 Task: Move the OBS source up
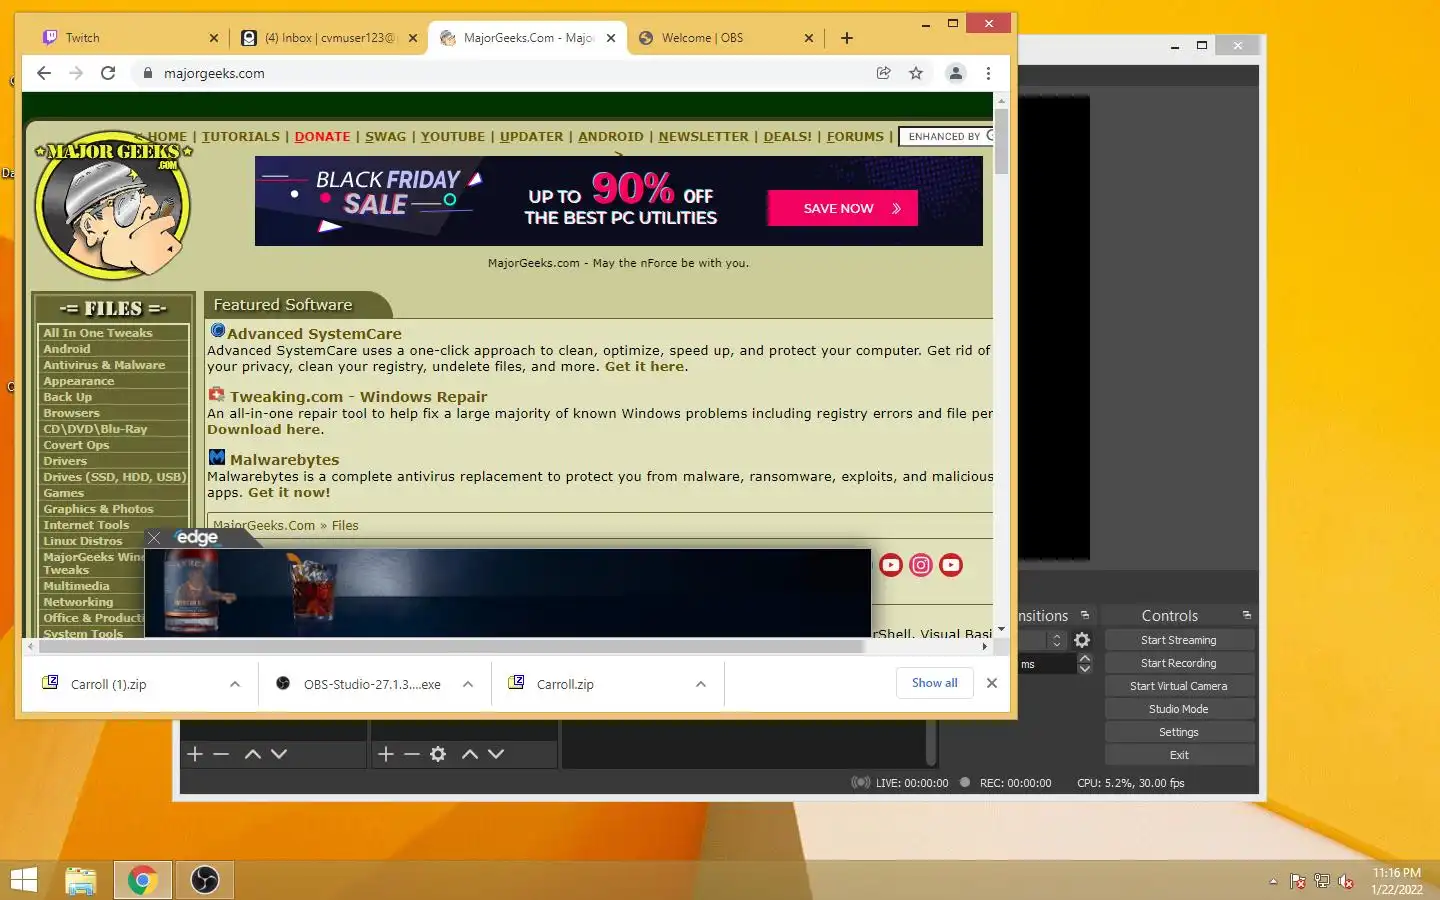click(x=470, y=754)
